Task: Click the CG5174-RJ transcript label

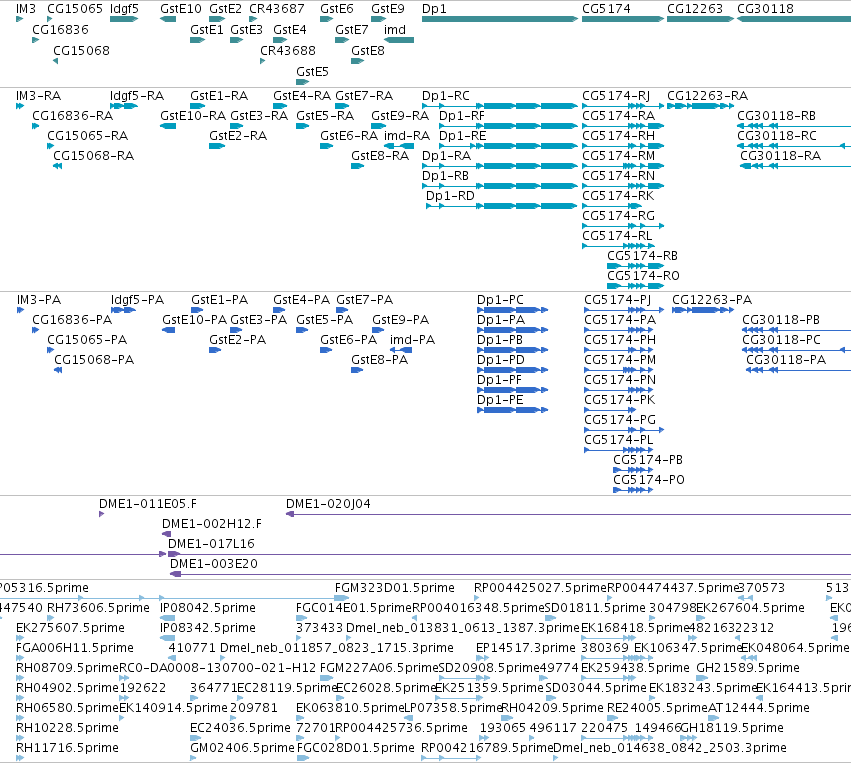Action: [x=616, y=96]
